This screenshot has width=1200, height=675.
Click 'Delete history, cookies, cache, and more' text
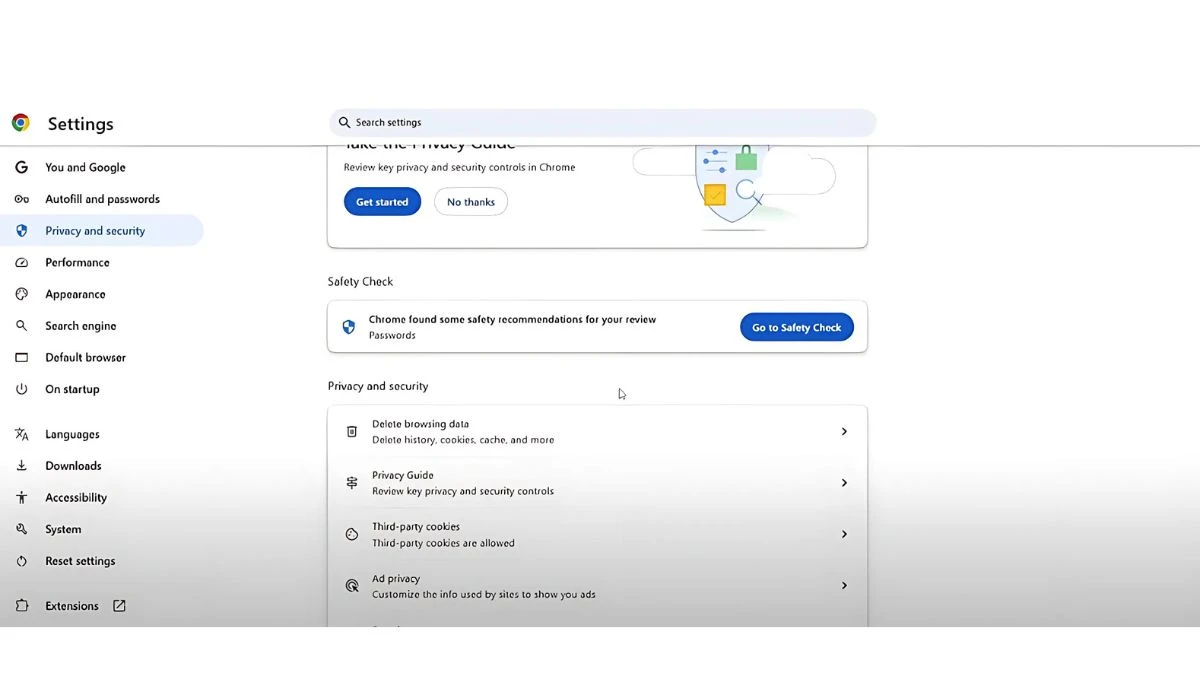tap(463, 440)
